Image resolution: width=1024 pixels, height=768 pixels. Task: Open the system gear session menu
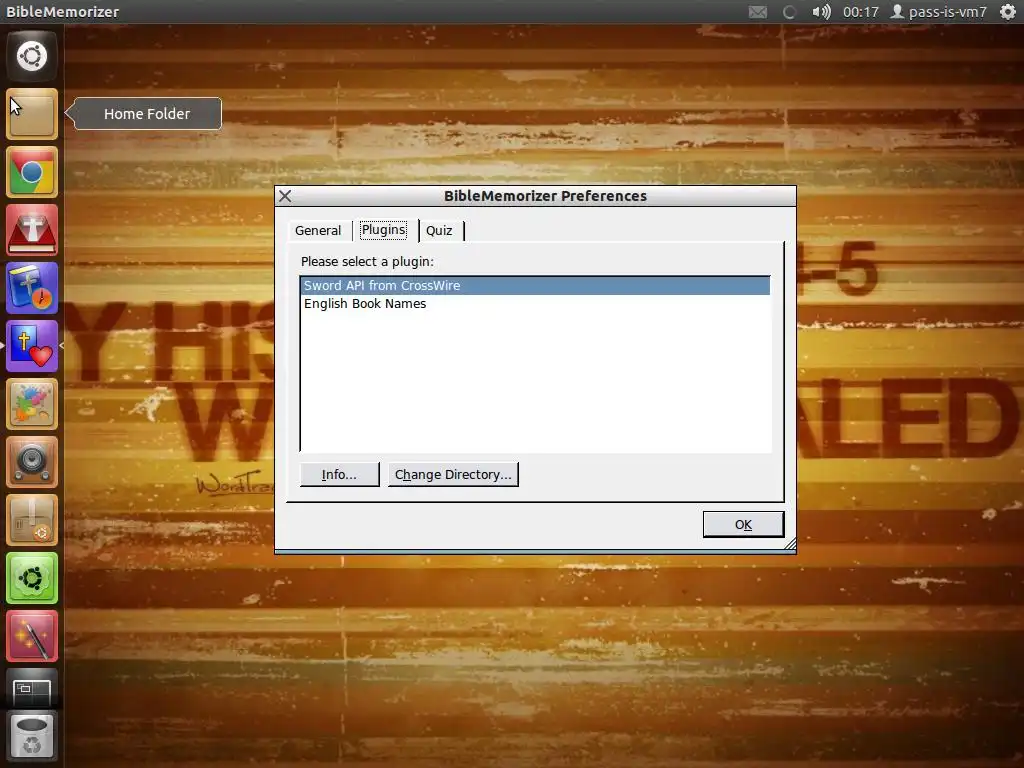pos(1008,12)
